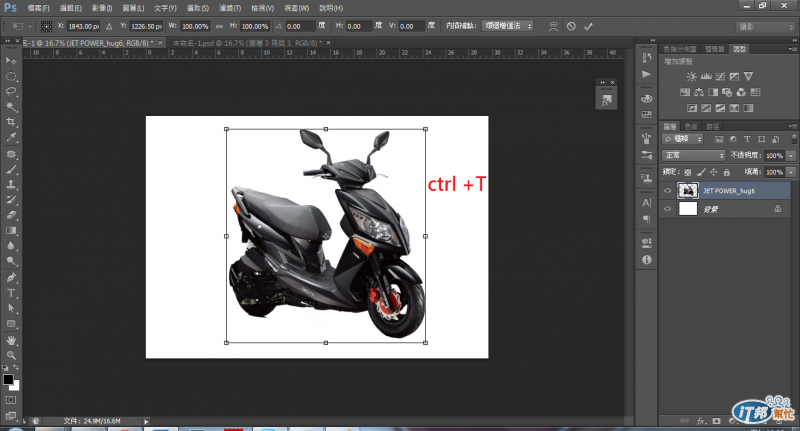Toggle lock position icon
Viewport: 800px width, 431px height.
point(714,172)
